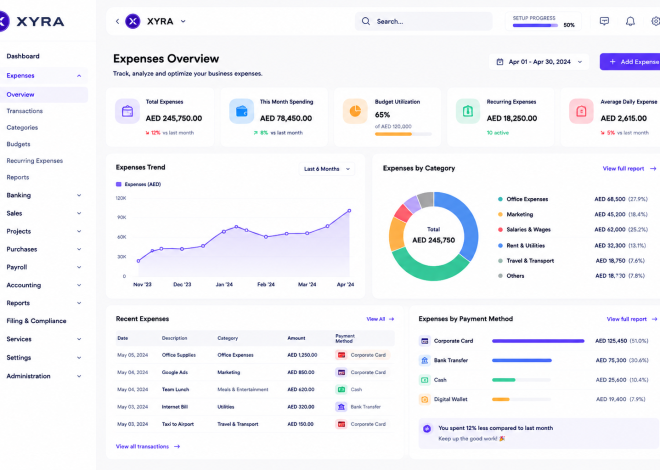Open the XYRA workspace switcher chevron
660x470 pixels.
point(183,21)
